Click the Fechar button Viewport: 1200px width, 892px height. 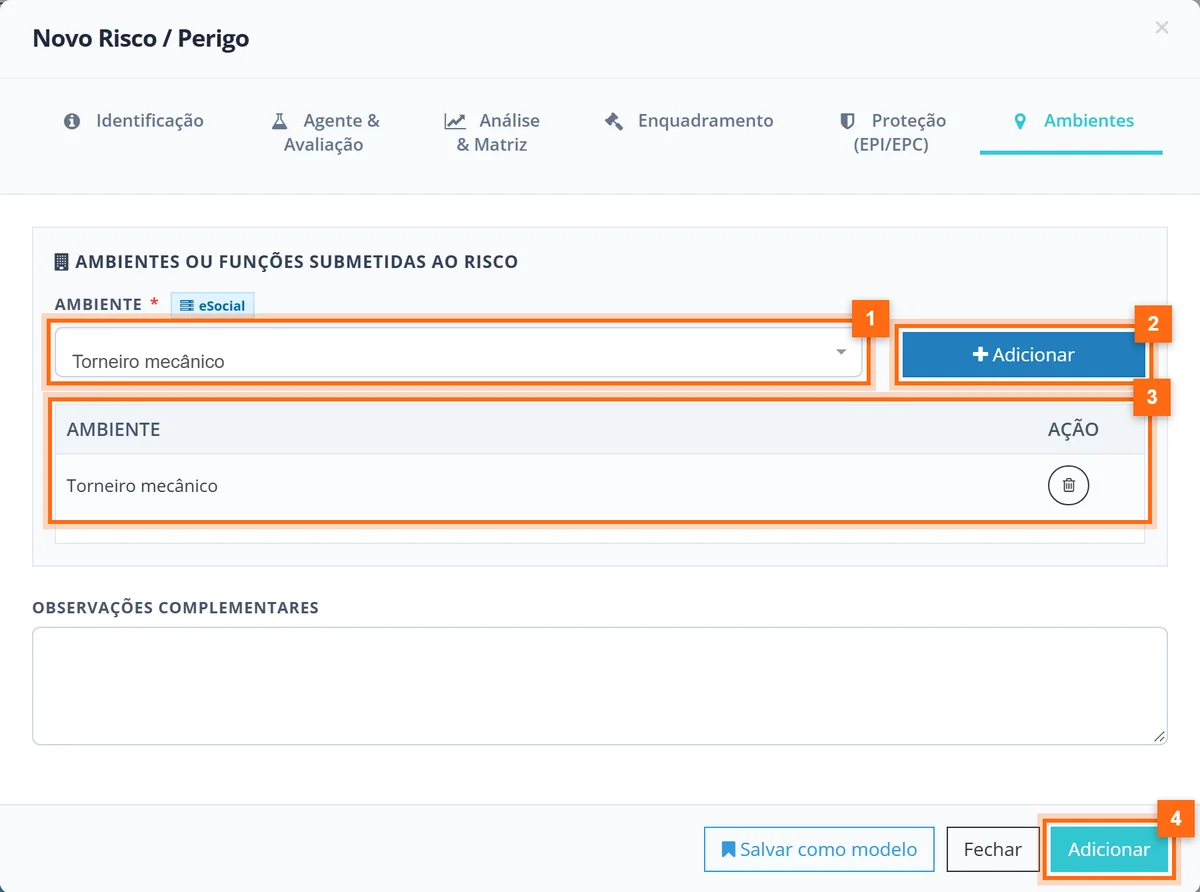992,849
